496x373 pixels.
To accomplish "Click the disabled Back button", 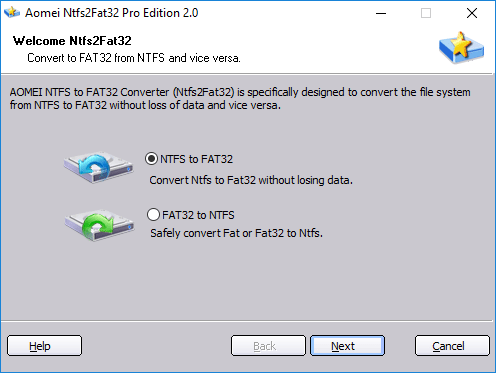I will (268, 346).
